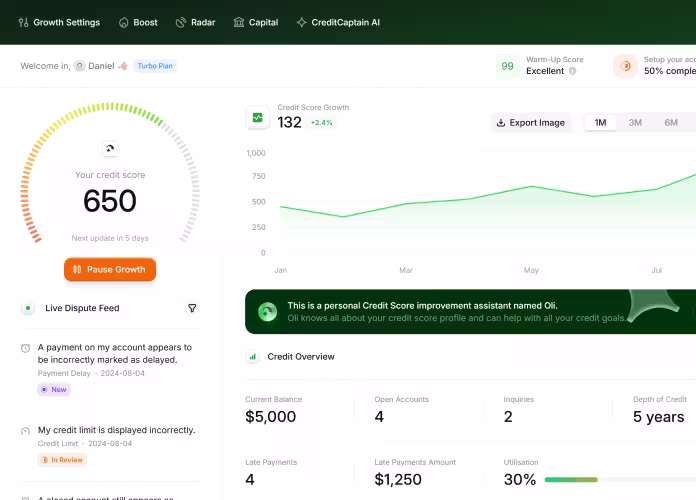Click the Live Dispute Feed status indicator
The height and width of the screenshot is (500, 696).
click(28, 308)
